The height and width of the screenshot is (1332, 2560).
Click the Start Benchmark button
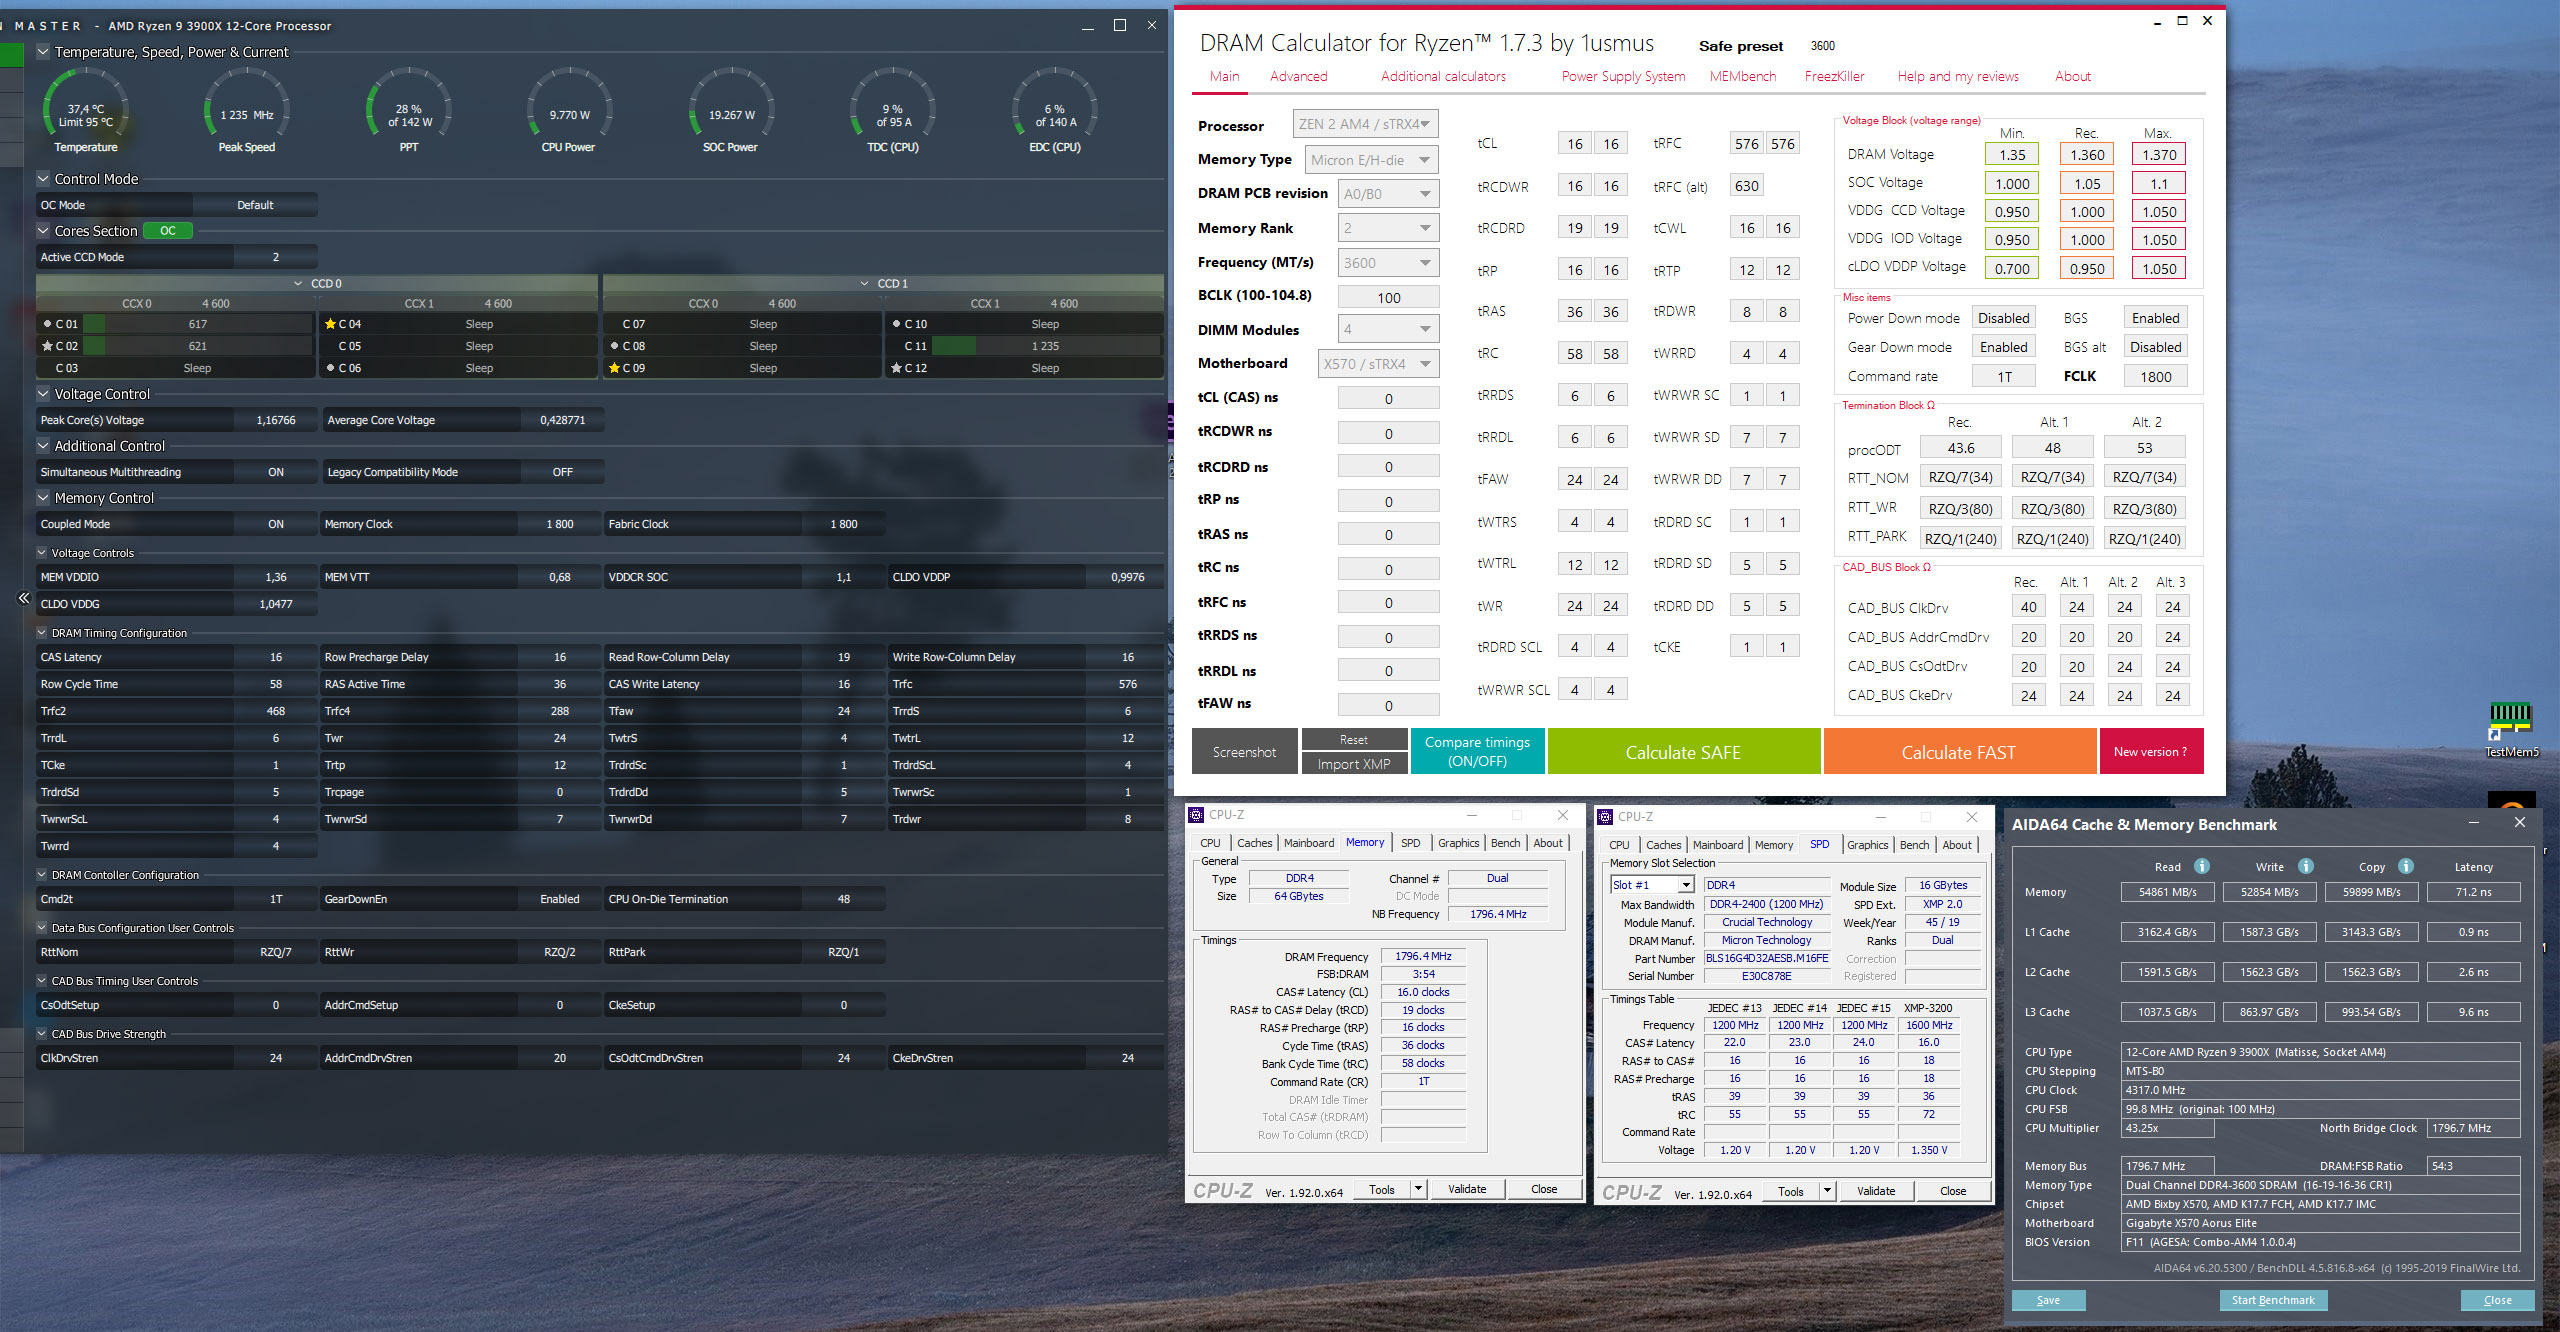point(2273,1300)
